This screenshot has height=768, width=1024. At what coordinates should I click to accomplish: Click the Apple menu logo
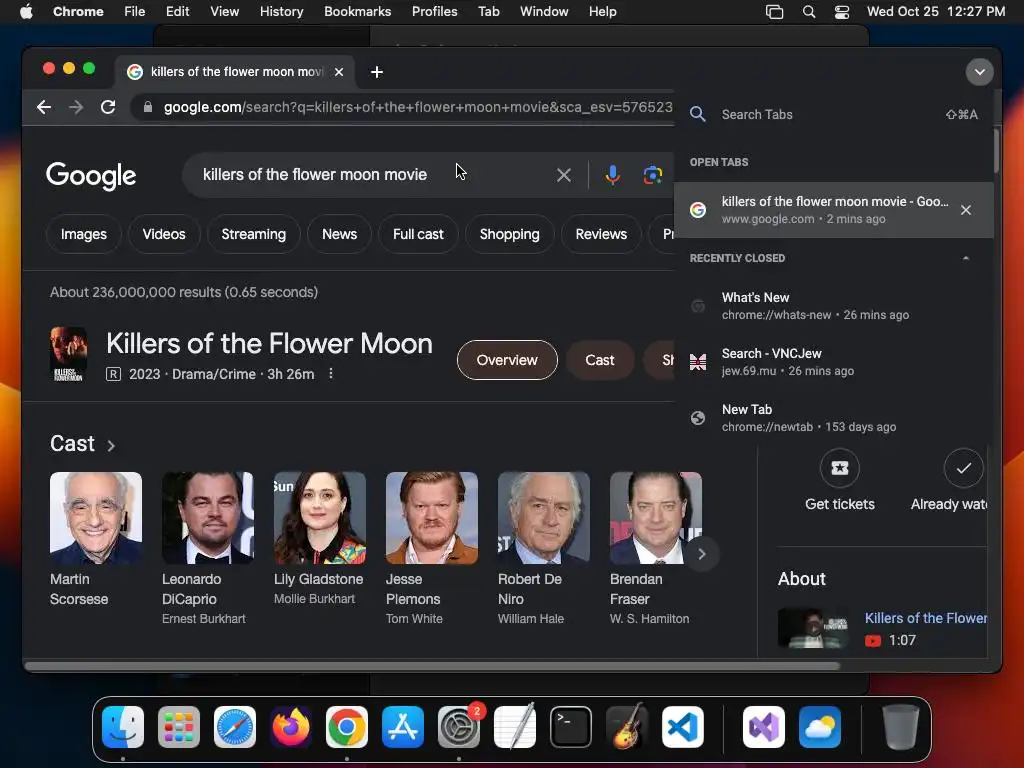click(26, 12)
